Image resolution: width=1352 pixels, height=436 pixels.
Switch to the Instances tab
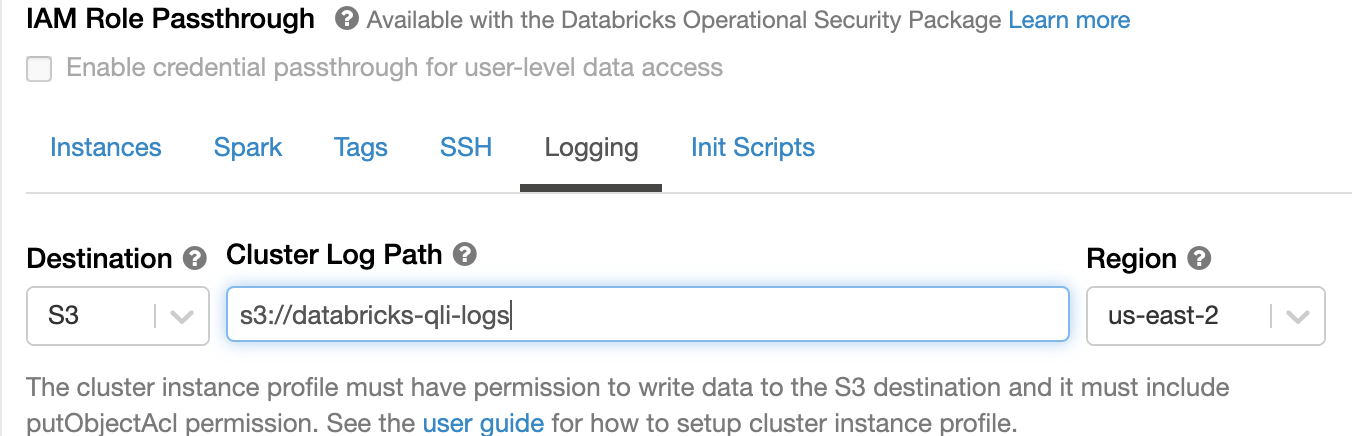pos(106,147)
